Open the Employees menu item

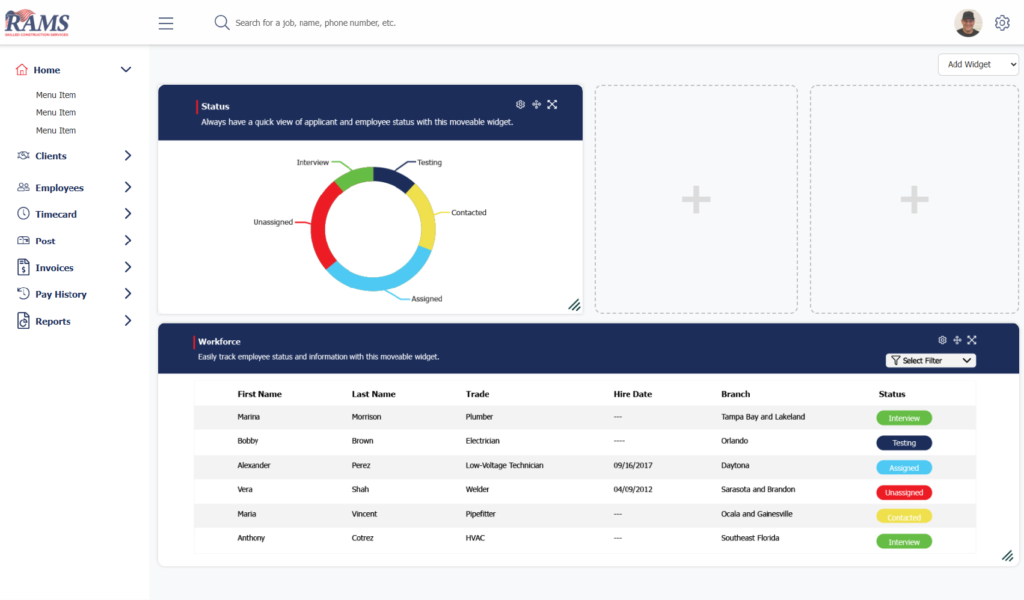coord(59,188)
